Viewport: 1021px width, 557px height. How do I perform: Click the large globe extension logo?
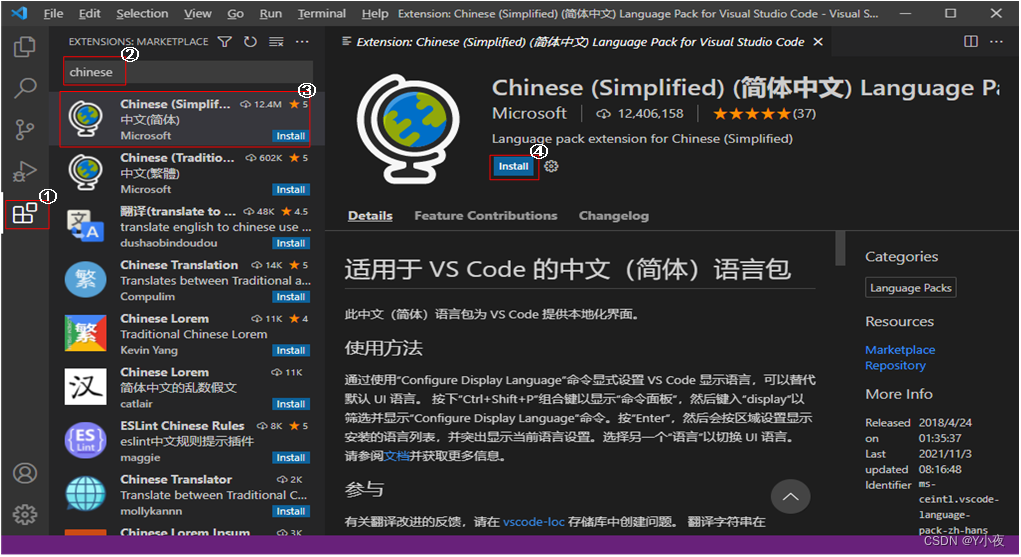(x=408, y=128)
